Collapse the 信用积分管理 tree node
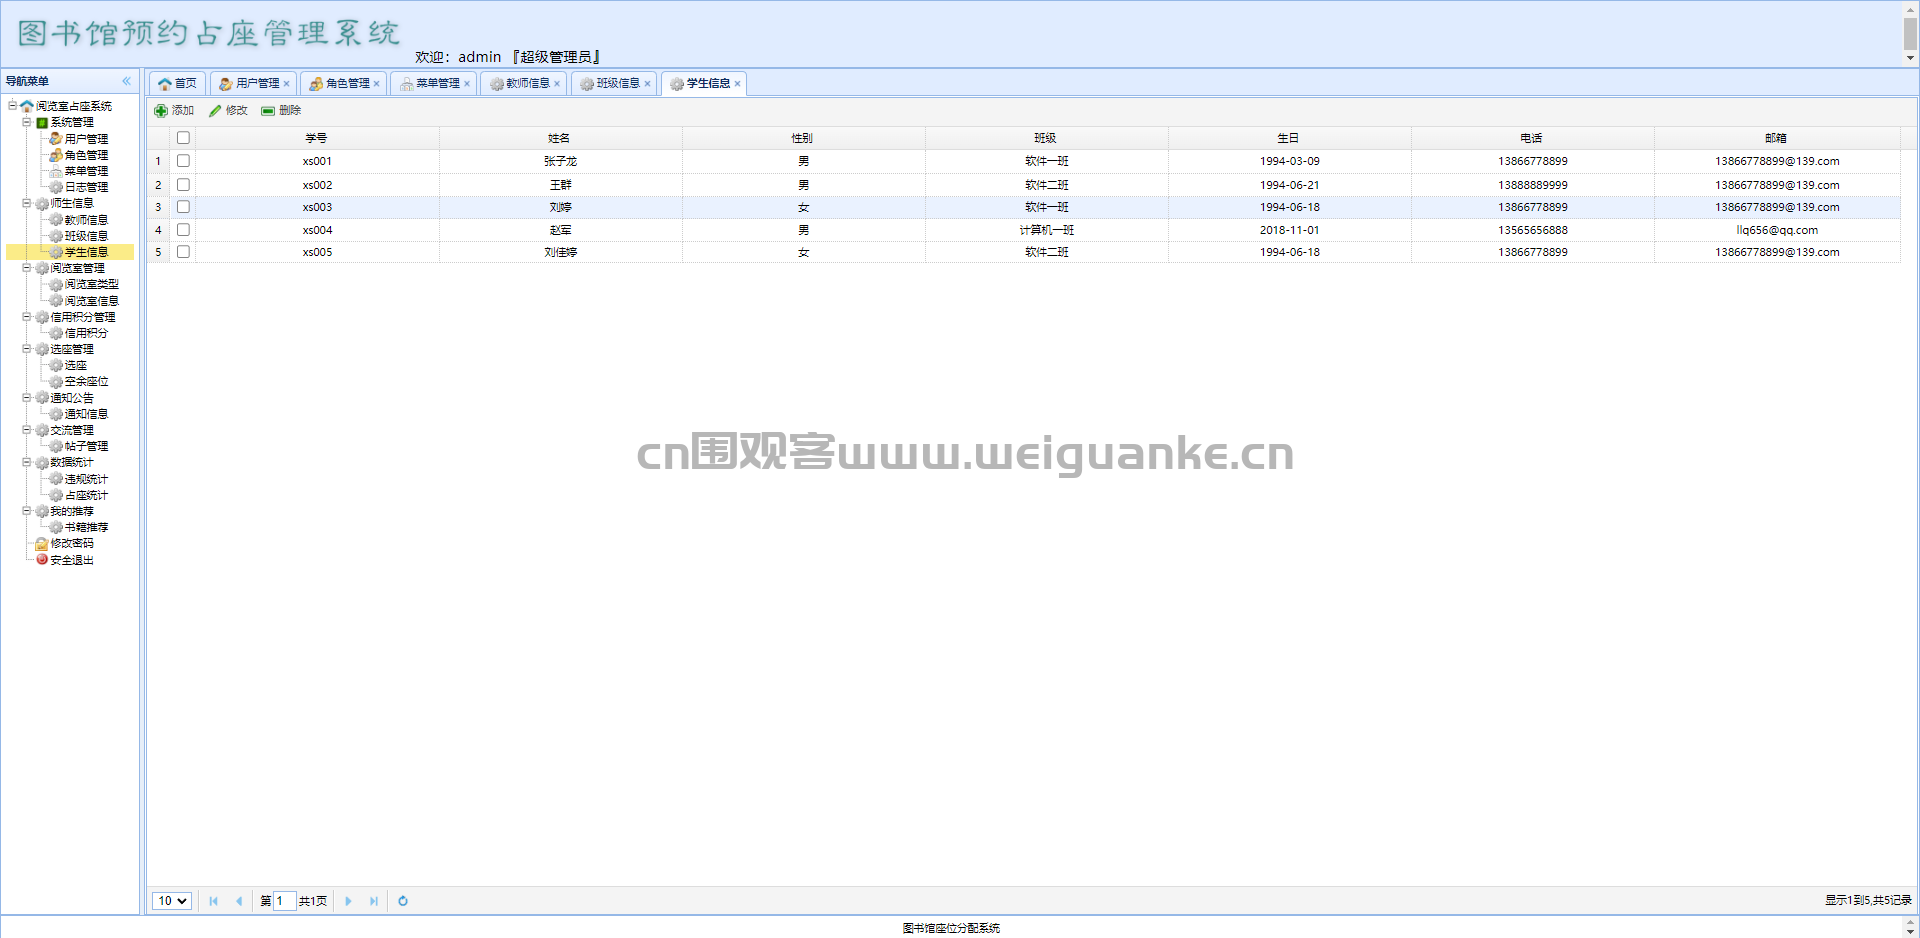The height and width of the screenshot is (938, 1920). [27, 317]
